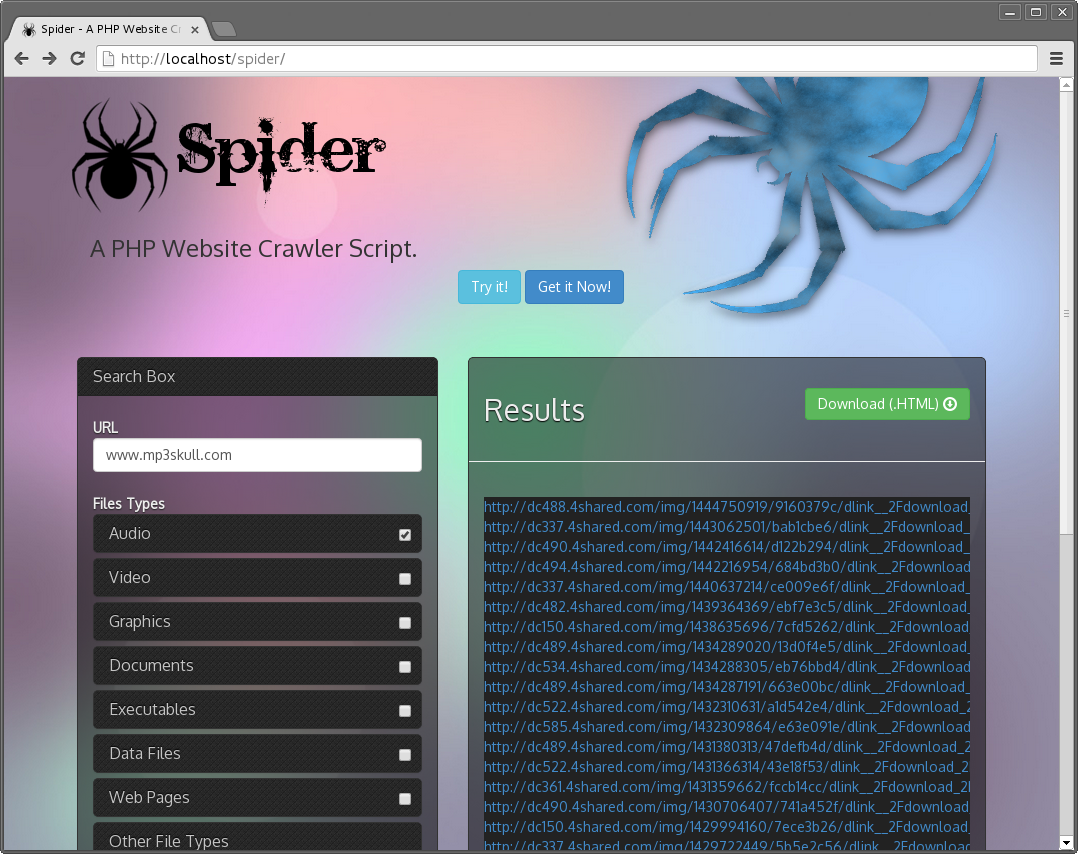Click the page scrollbar down arrow

1066,842
